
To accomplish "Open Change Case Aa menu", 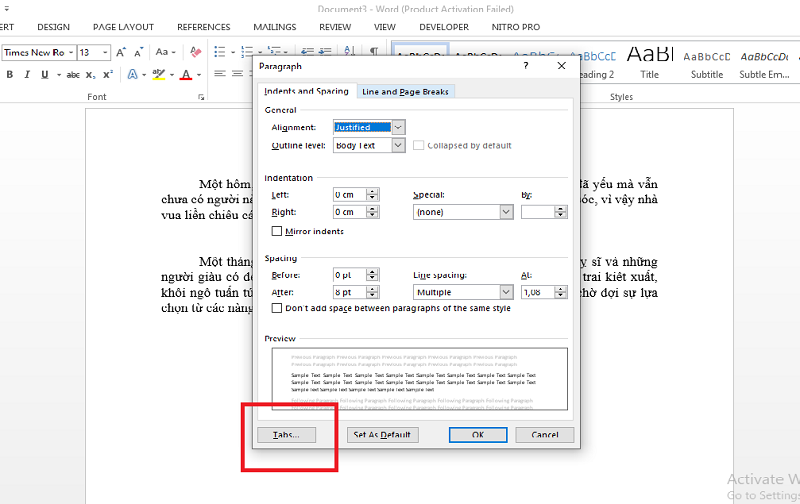I will pyautogui.click(x=165, y=52).
